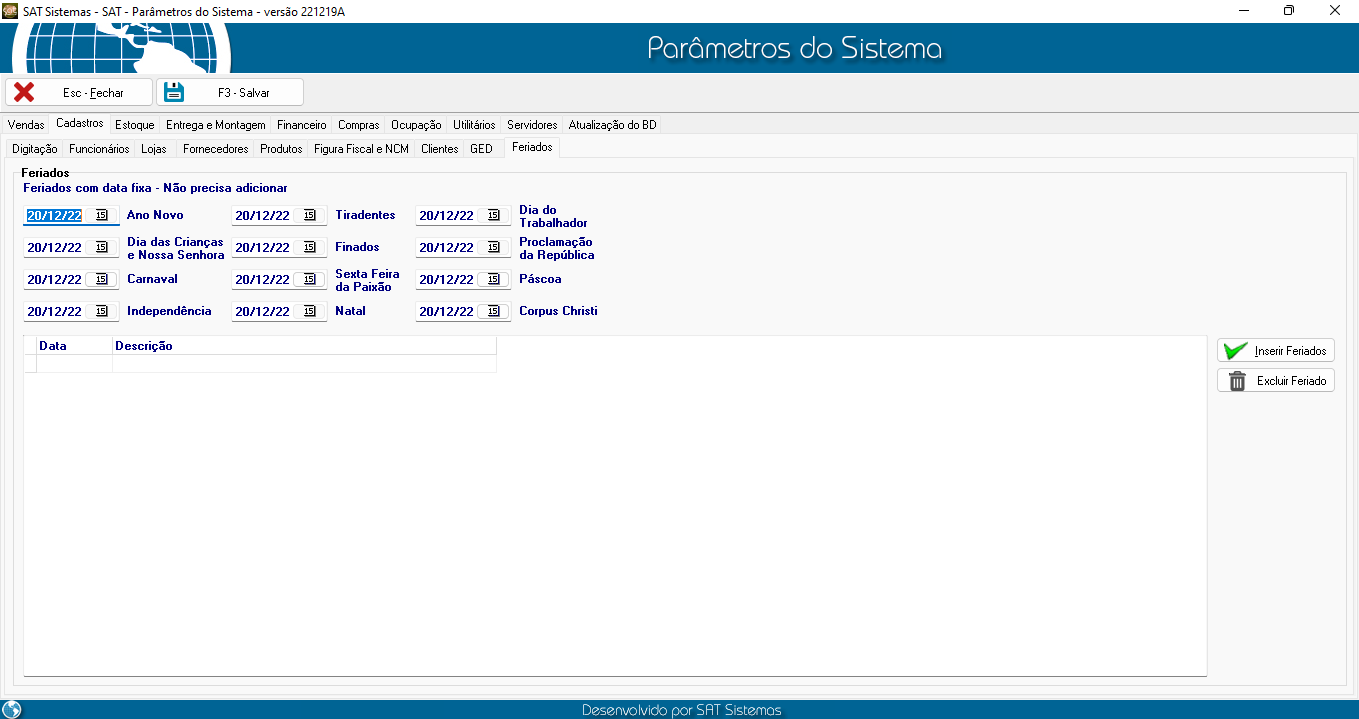This screenshot has height=719, width=1359.
Task: Click calendar icon beside Natal date
Action: [x=310, y=311]
